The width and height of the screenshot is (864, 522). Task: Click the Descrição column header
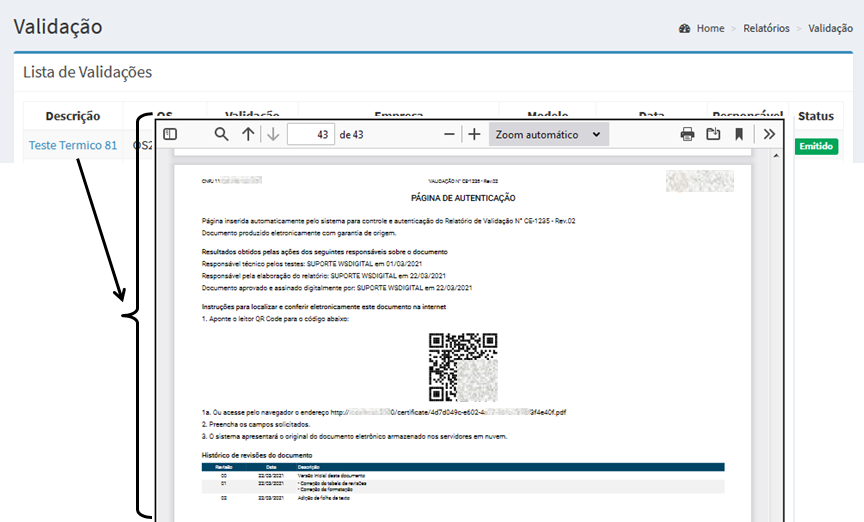pos(73,116)
